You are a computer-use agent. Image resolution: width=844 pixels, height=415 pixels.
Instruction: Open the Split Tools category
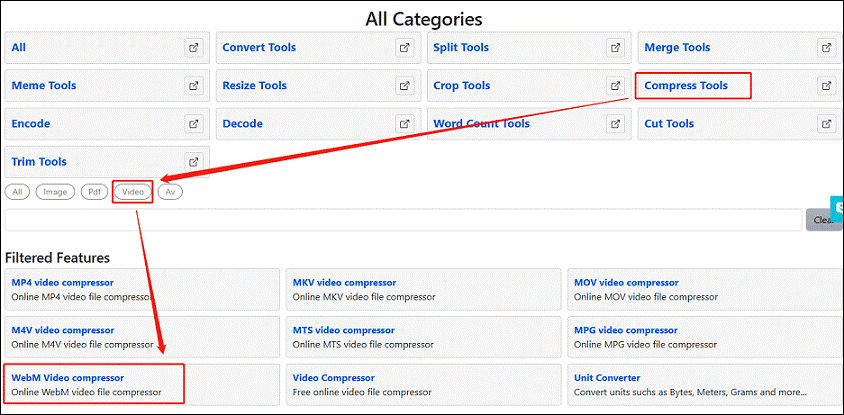(x=461, y=47)
